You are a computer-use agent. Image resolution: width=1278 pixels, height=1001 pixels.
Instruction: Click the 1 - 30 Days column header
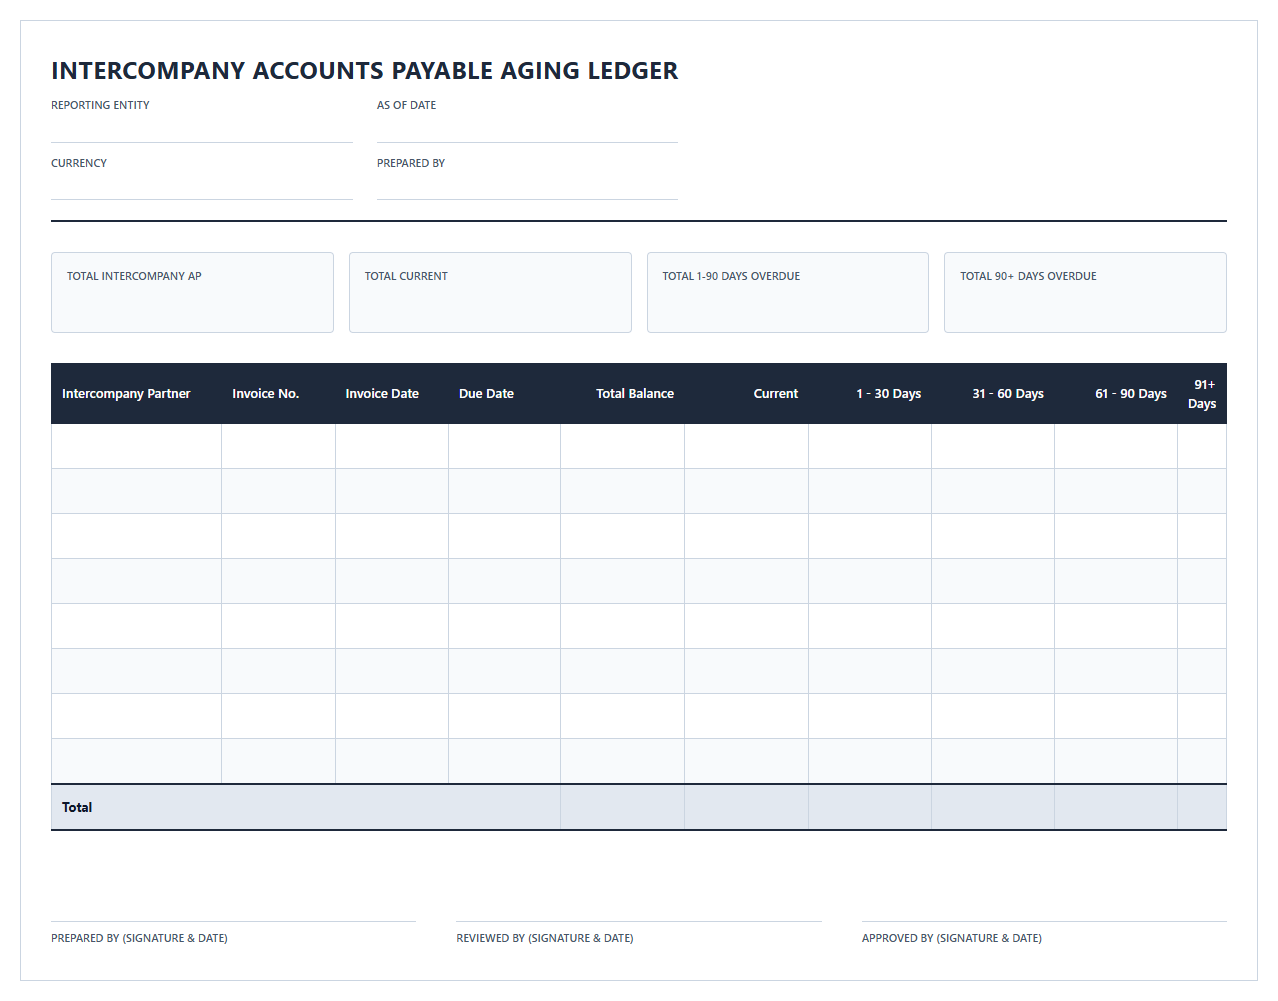pos(870,394)
